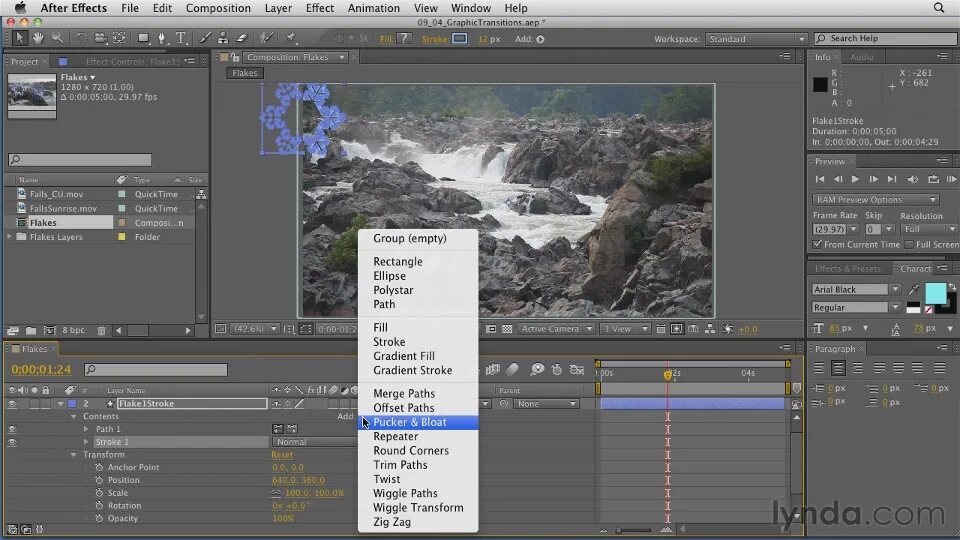Image resolution: width=960 pixels, height=540 pixels.
Task: Open the Parent None dropdown
Action: coord(546,404)
